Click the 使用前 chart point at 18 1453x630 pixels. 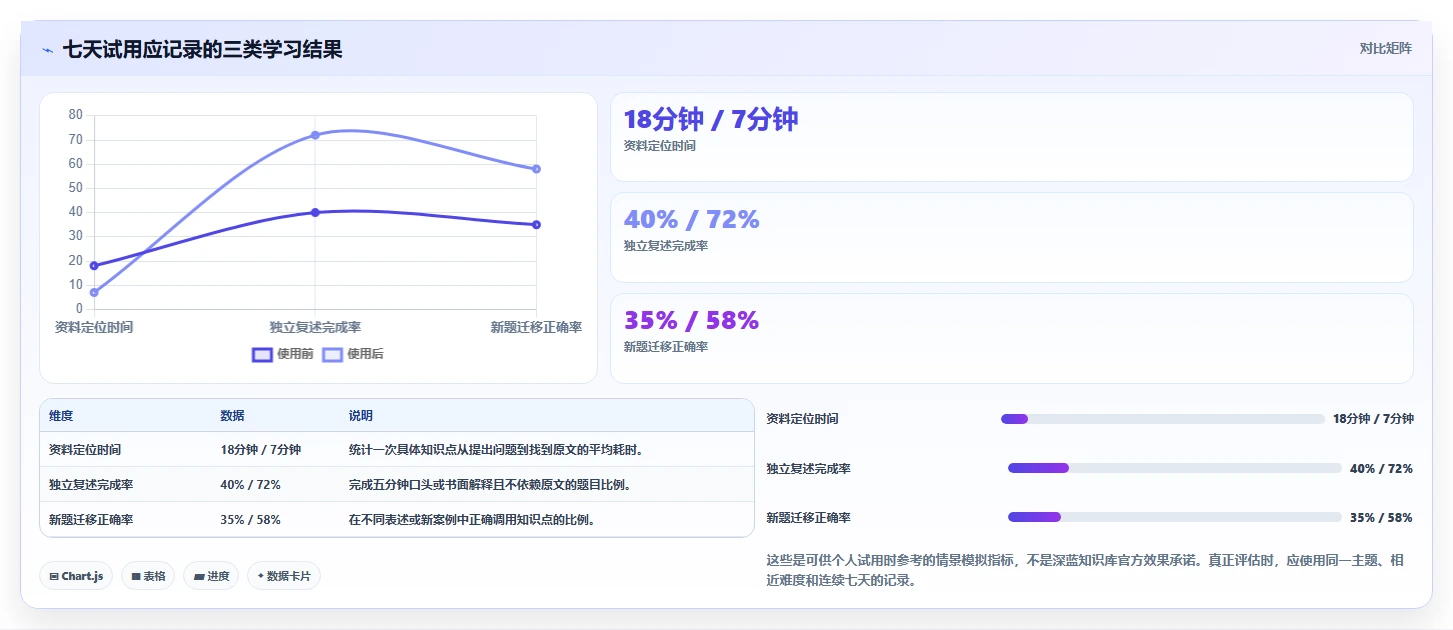pos(94,266)
